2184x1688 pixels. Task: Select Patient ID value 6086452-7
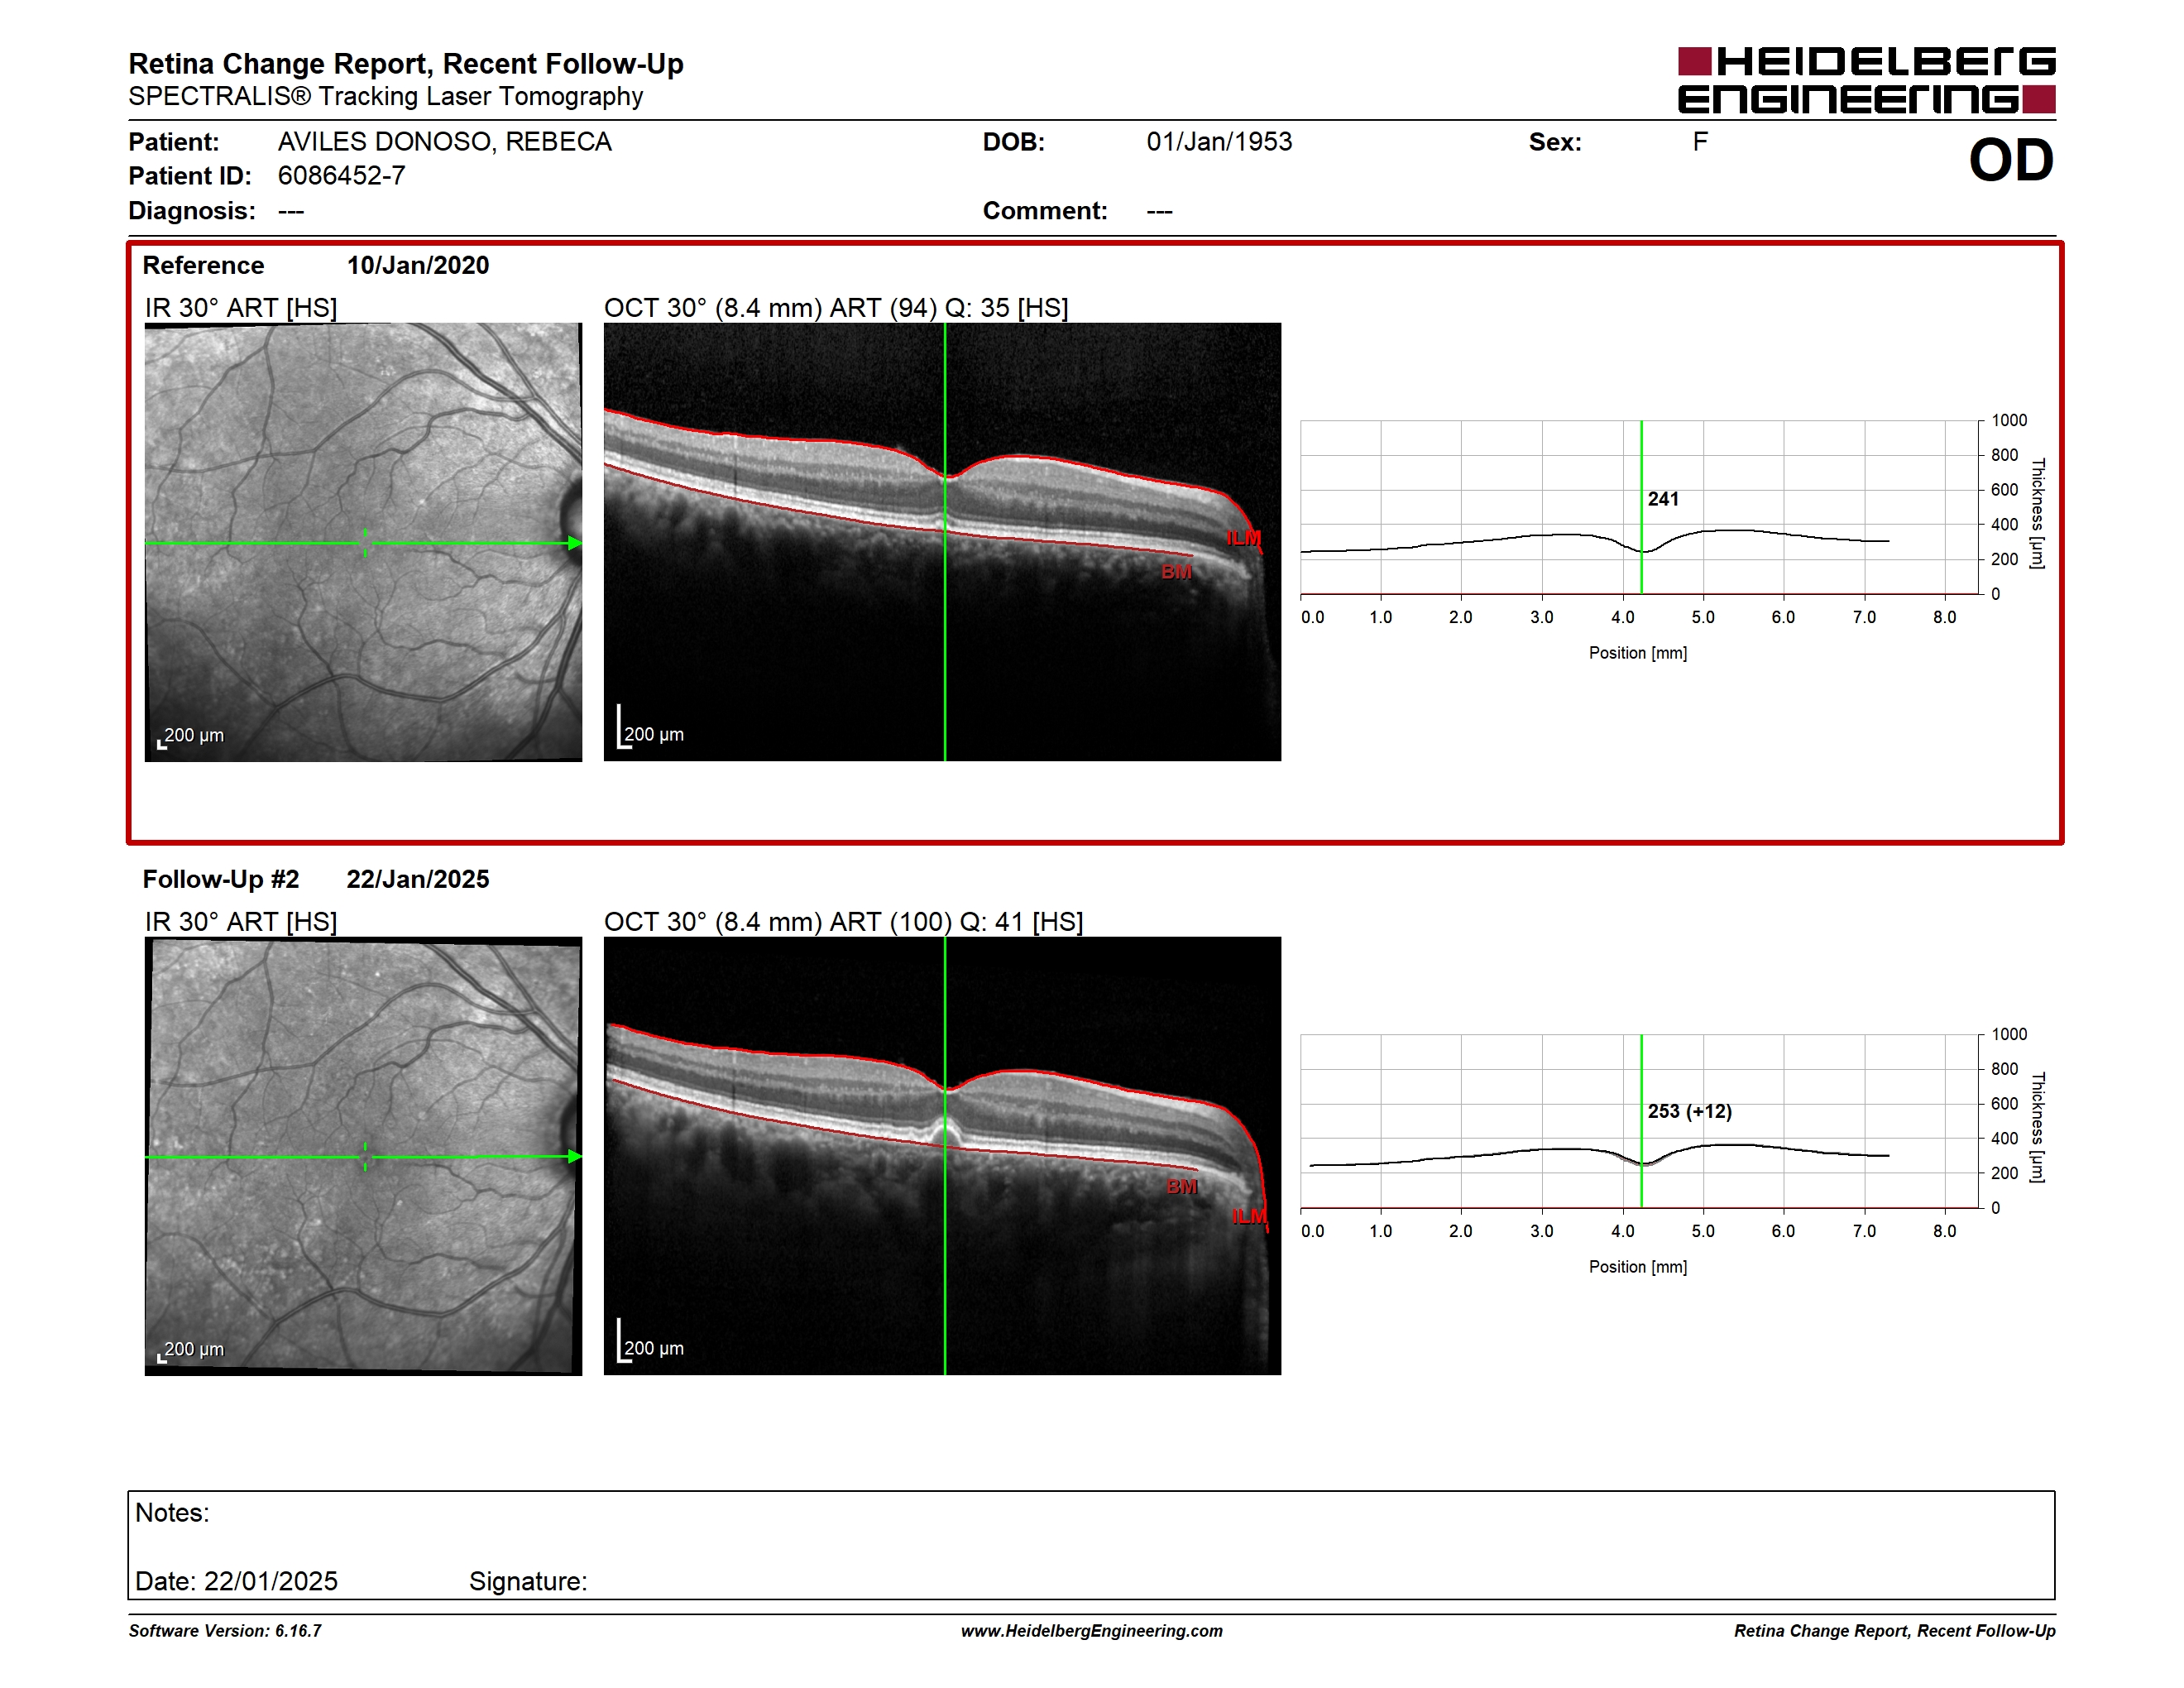[341, 176]
